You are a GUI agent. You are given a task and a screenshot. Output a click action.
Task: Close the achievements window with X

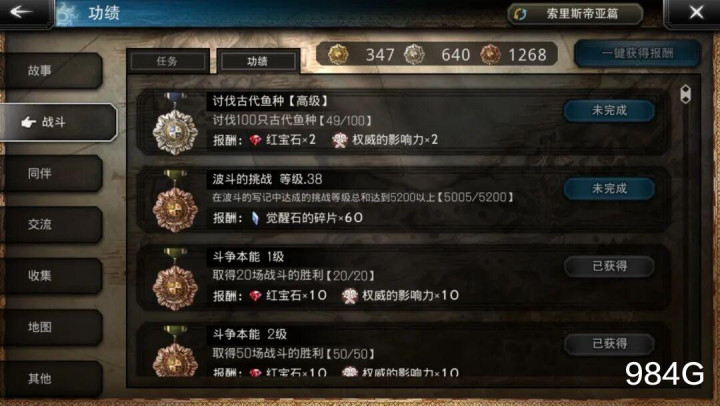[696, 12]
